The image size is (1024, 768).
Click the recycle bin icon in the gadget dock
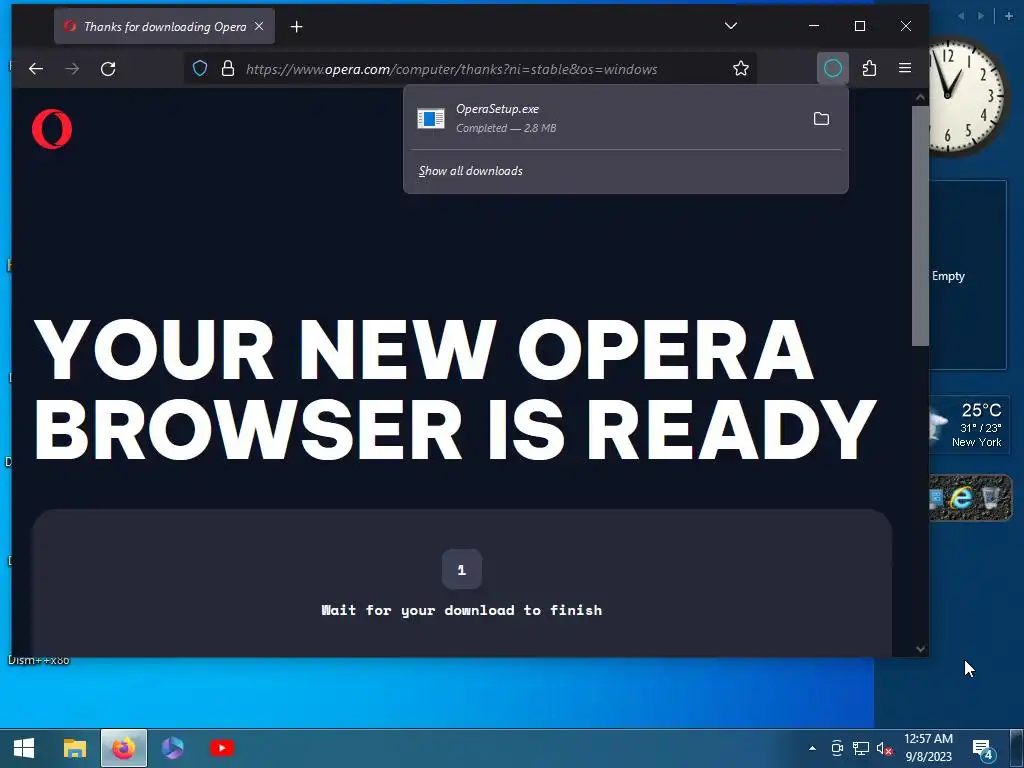tap(990, 498)
